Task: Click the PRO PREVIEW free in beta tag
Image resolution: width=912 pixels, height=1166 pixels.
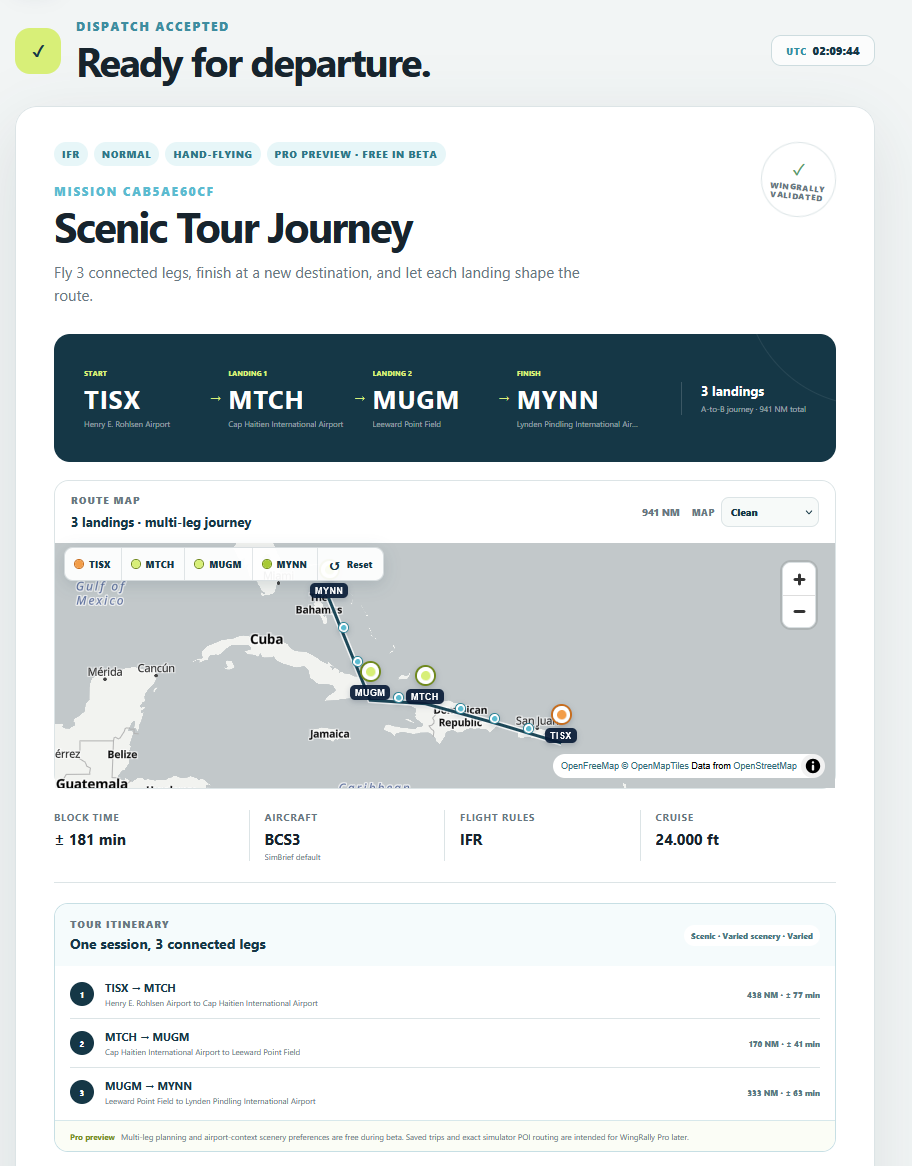Action: pyautogui.click(x=356, y=154)
